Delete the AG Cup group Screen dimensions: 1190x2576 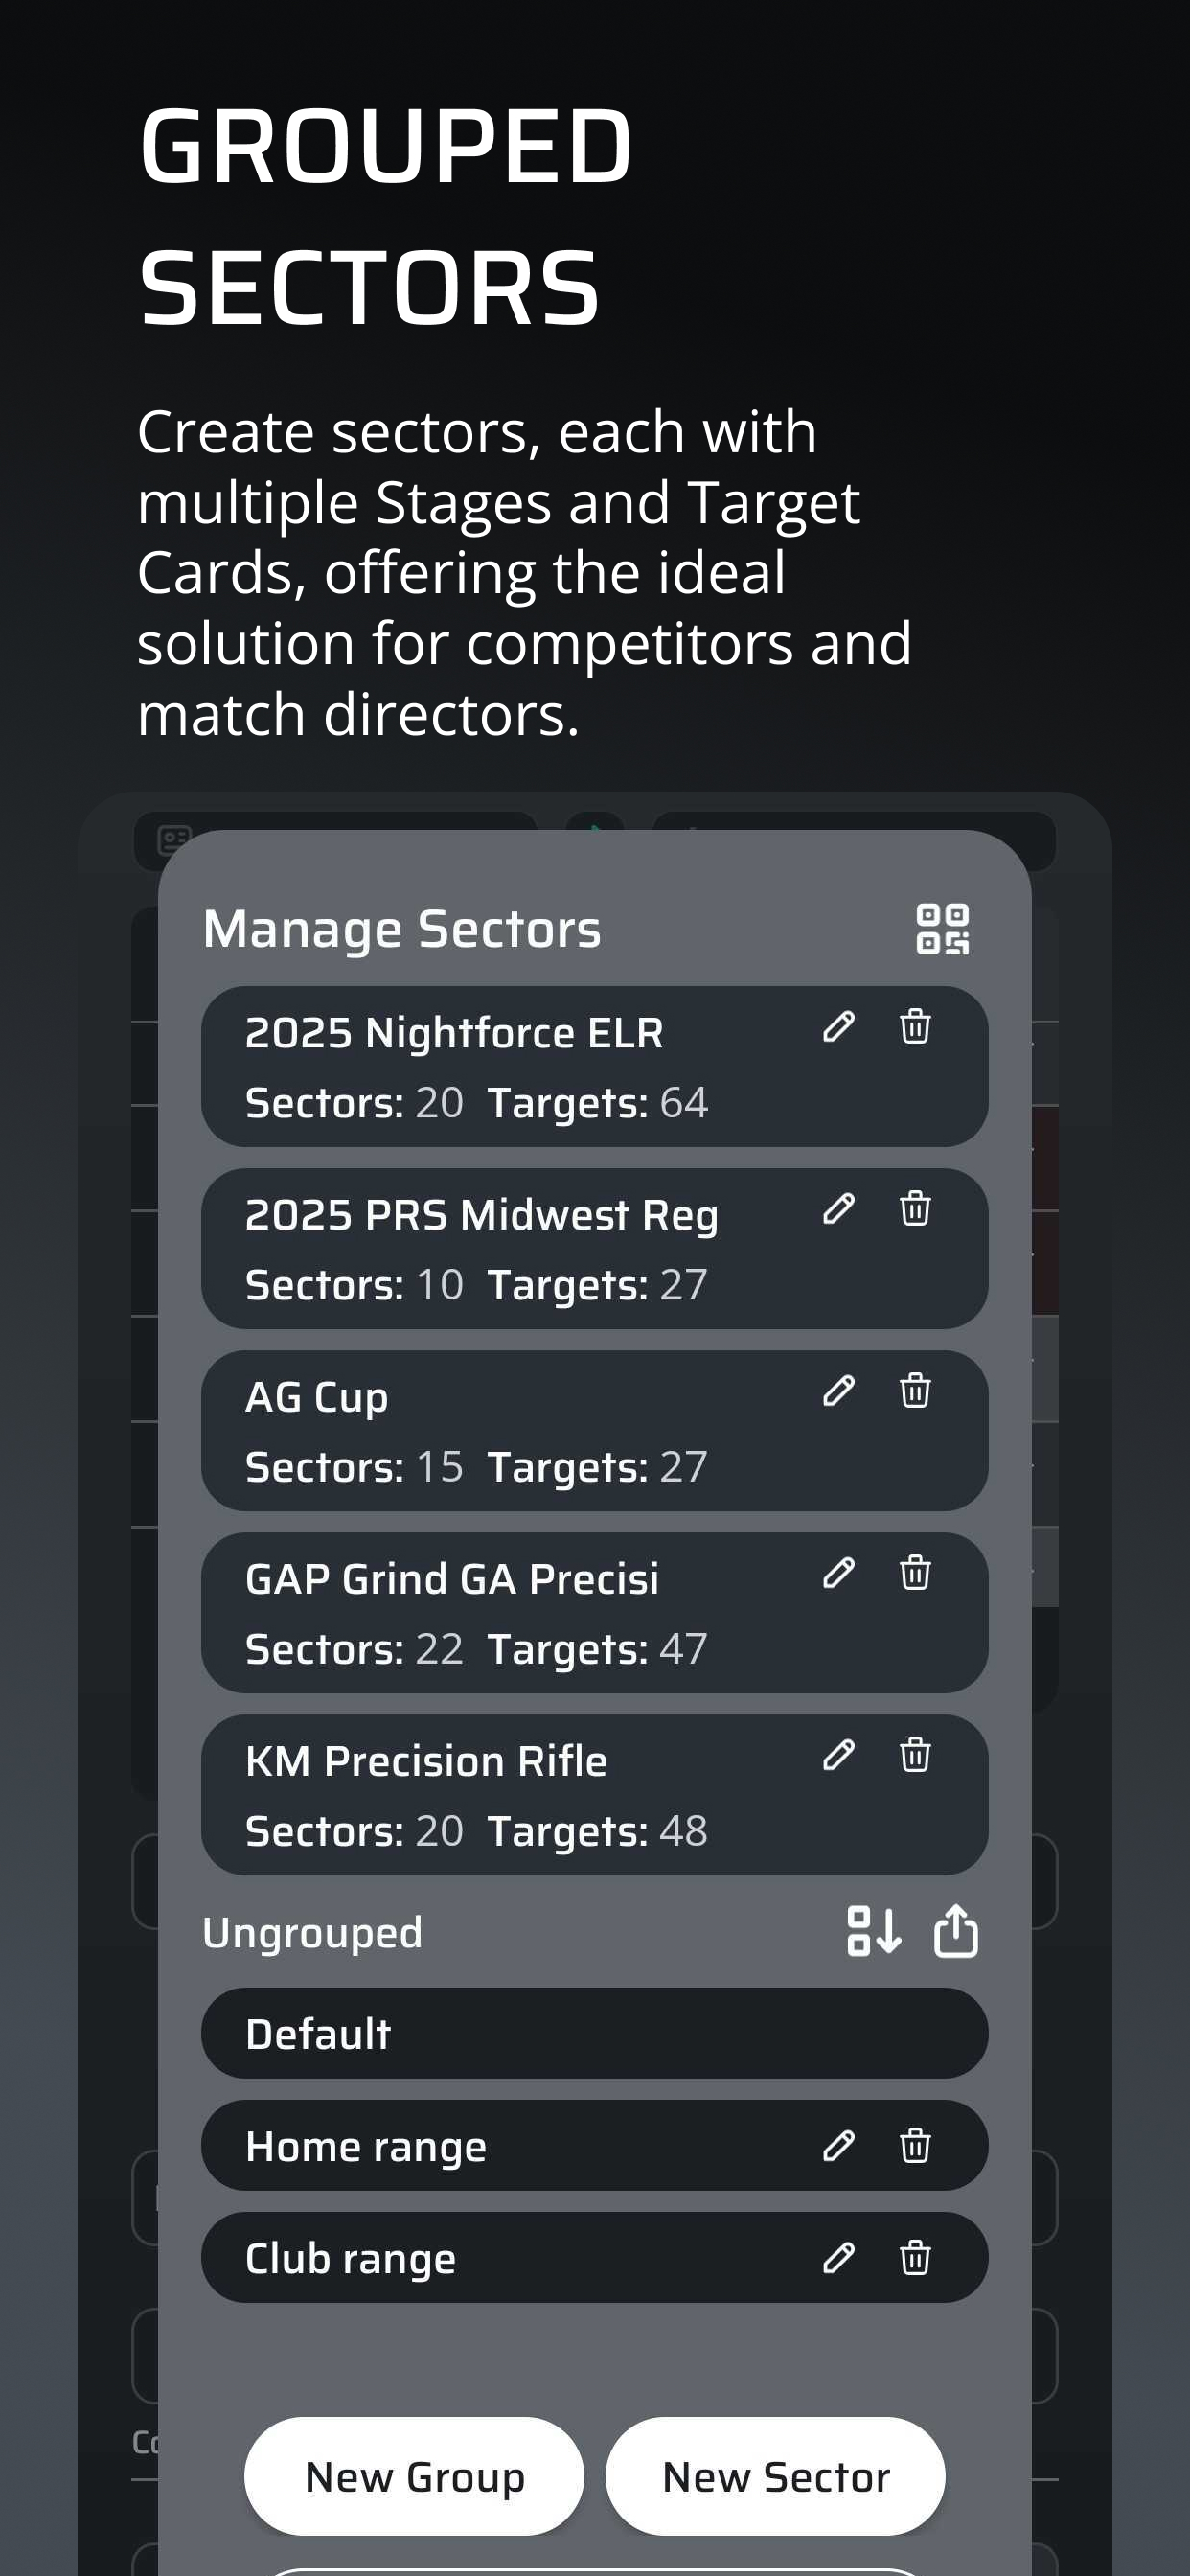(915, 1391)
